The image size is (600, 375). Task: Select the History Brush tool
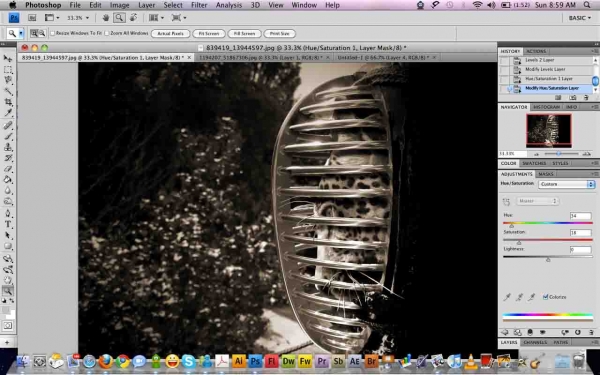coord(8,158)
